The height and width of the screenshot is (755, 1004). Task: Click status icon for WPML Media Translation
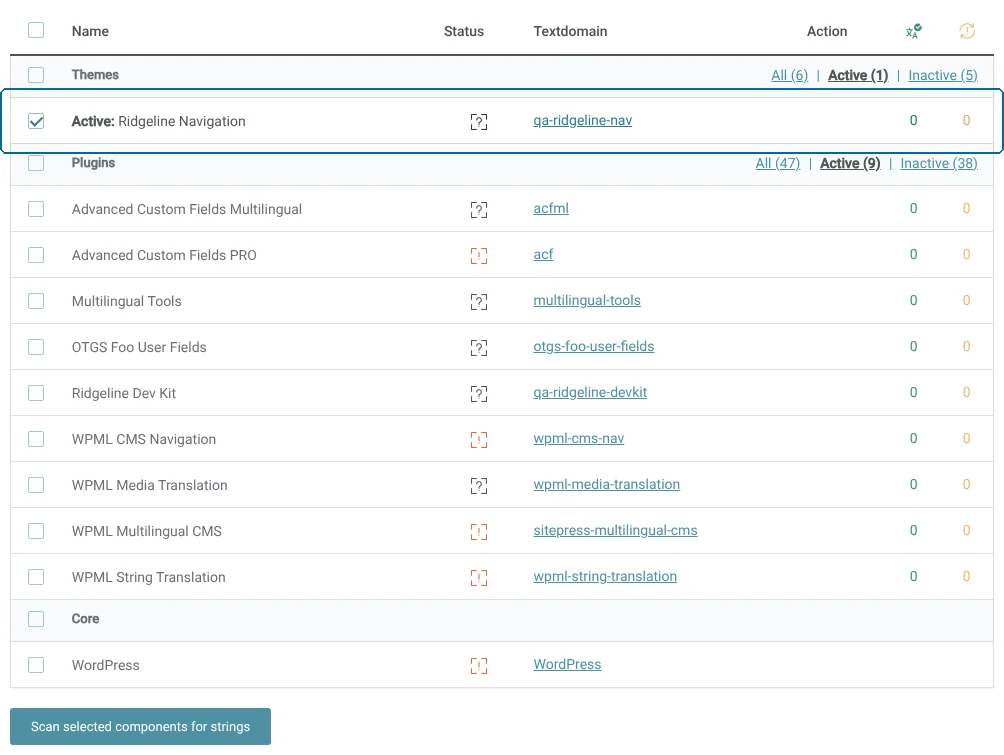tap(479, 485)
